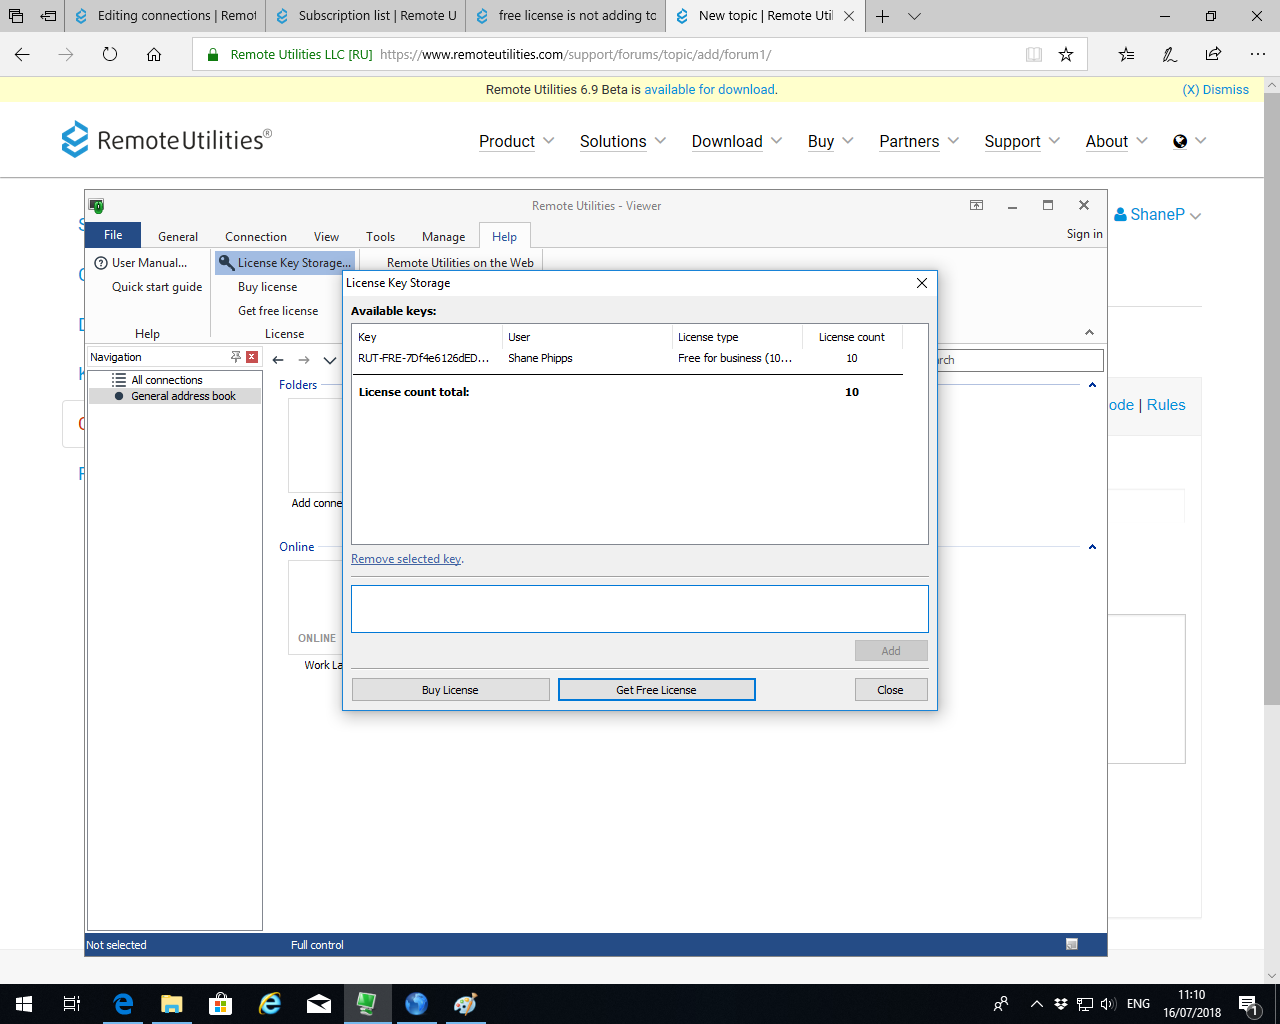
Task: Click the Buy License button
Action: click(450, 690)
